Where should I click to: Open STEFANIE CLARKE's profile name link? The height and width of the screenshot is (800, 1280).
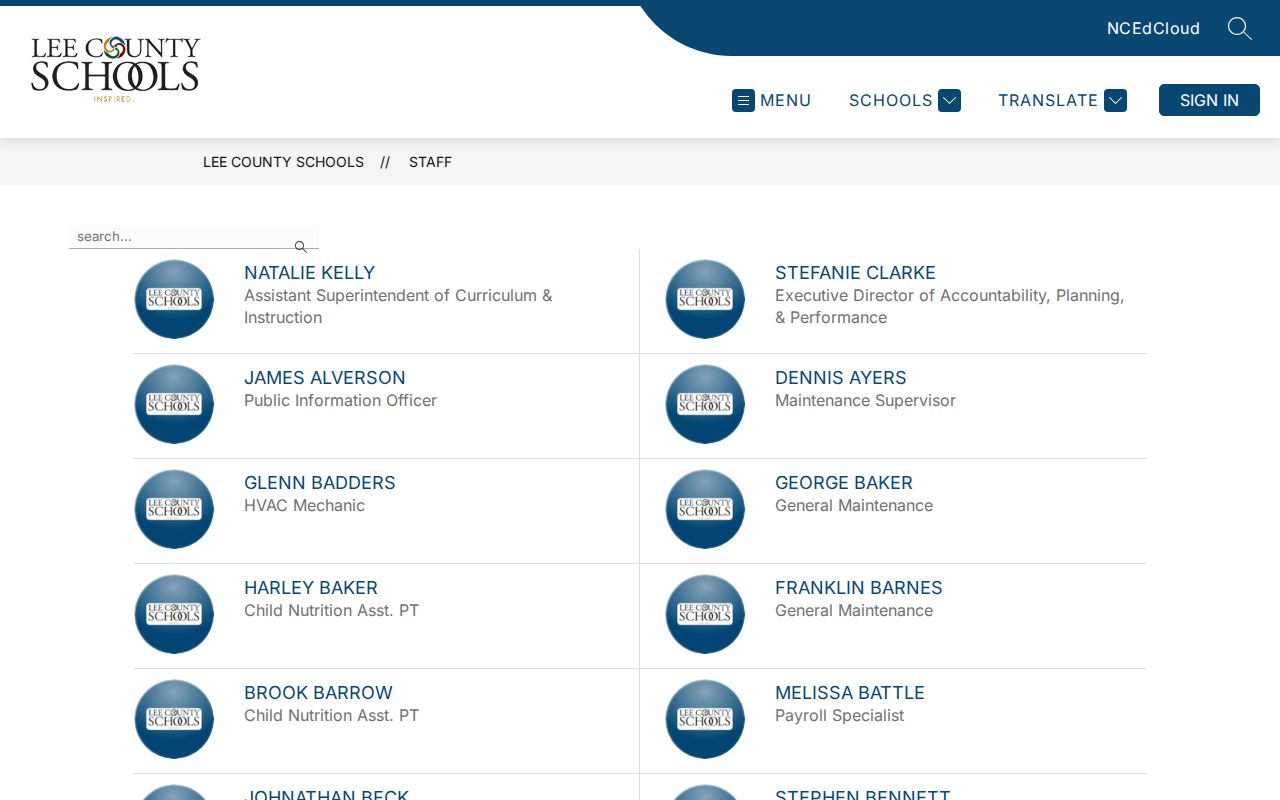click(x=855, y=273)
